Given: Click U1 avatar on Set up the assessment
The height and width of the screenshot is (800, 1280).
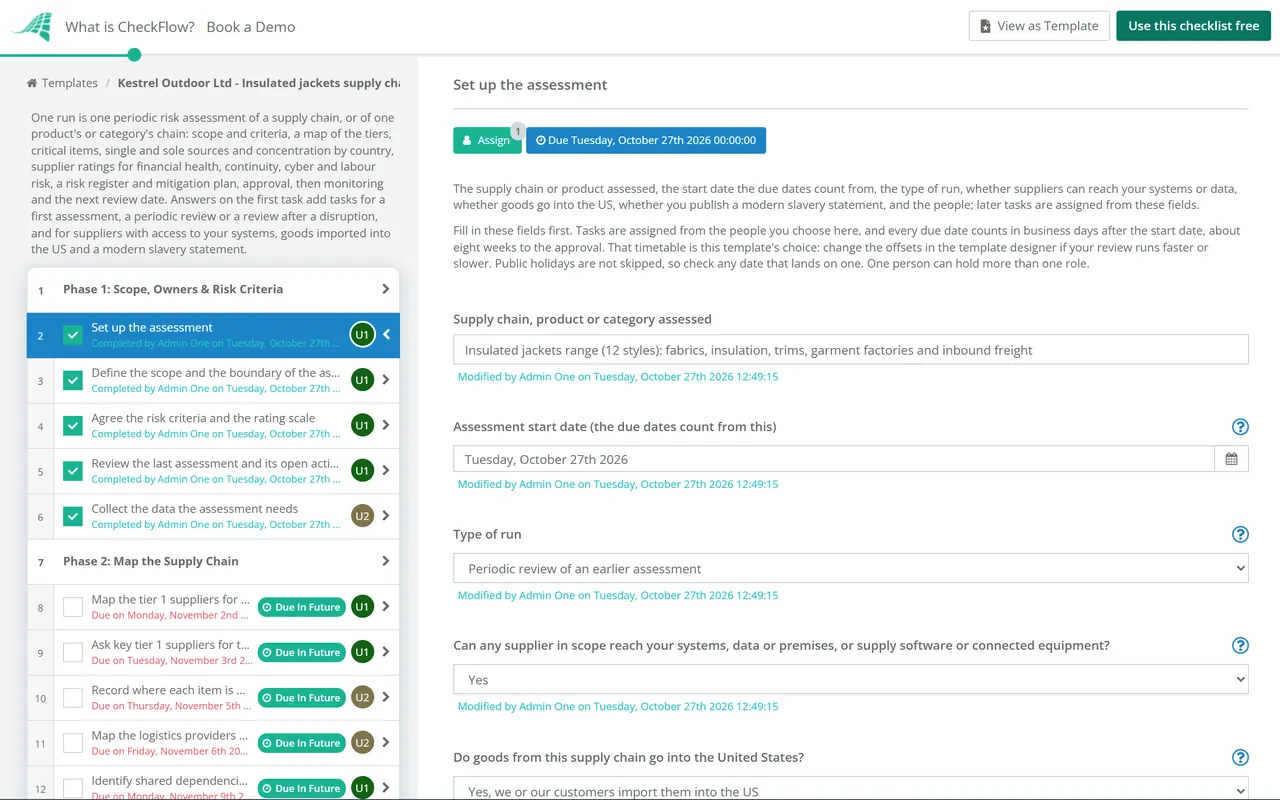Looking at the screenshot, I should (362, 335).
